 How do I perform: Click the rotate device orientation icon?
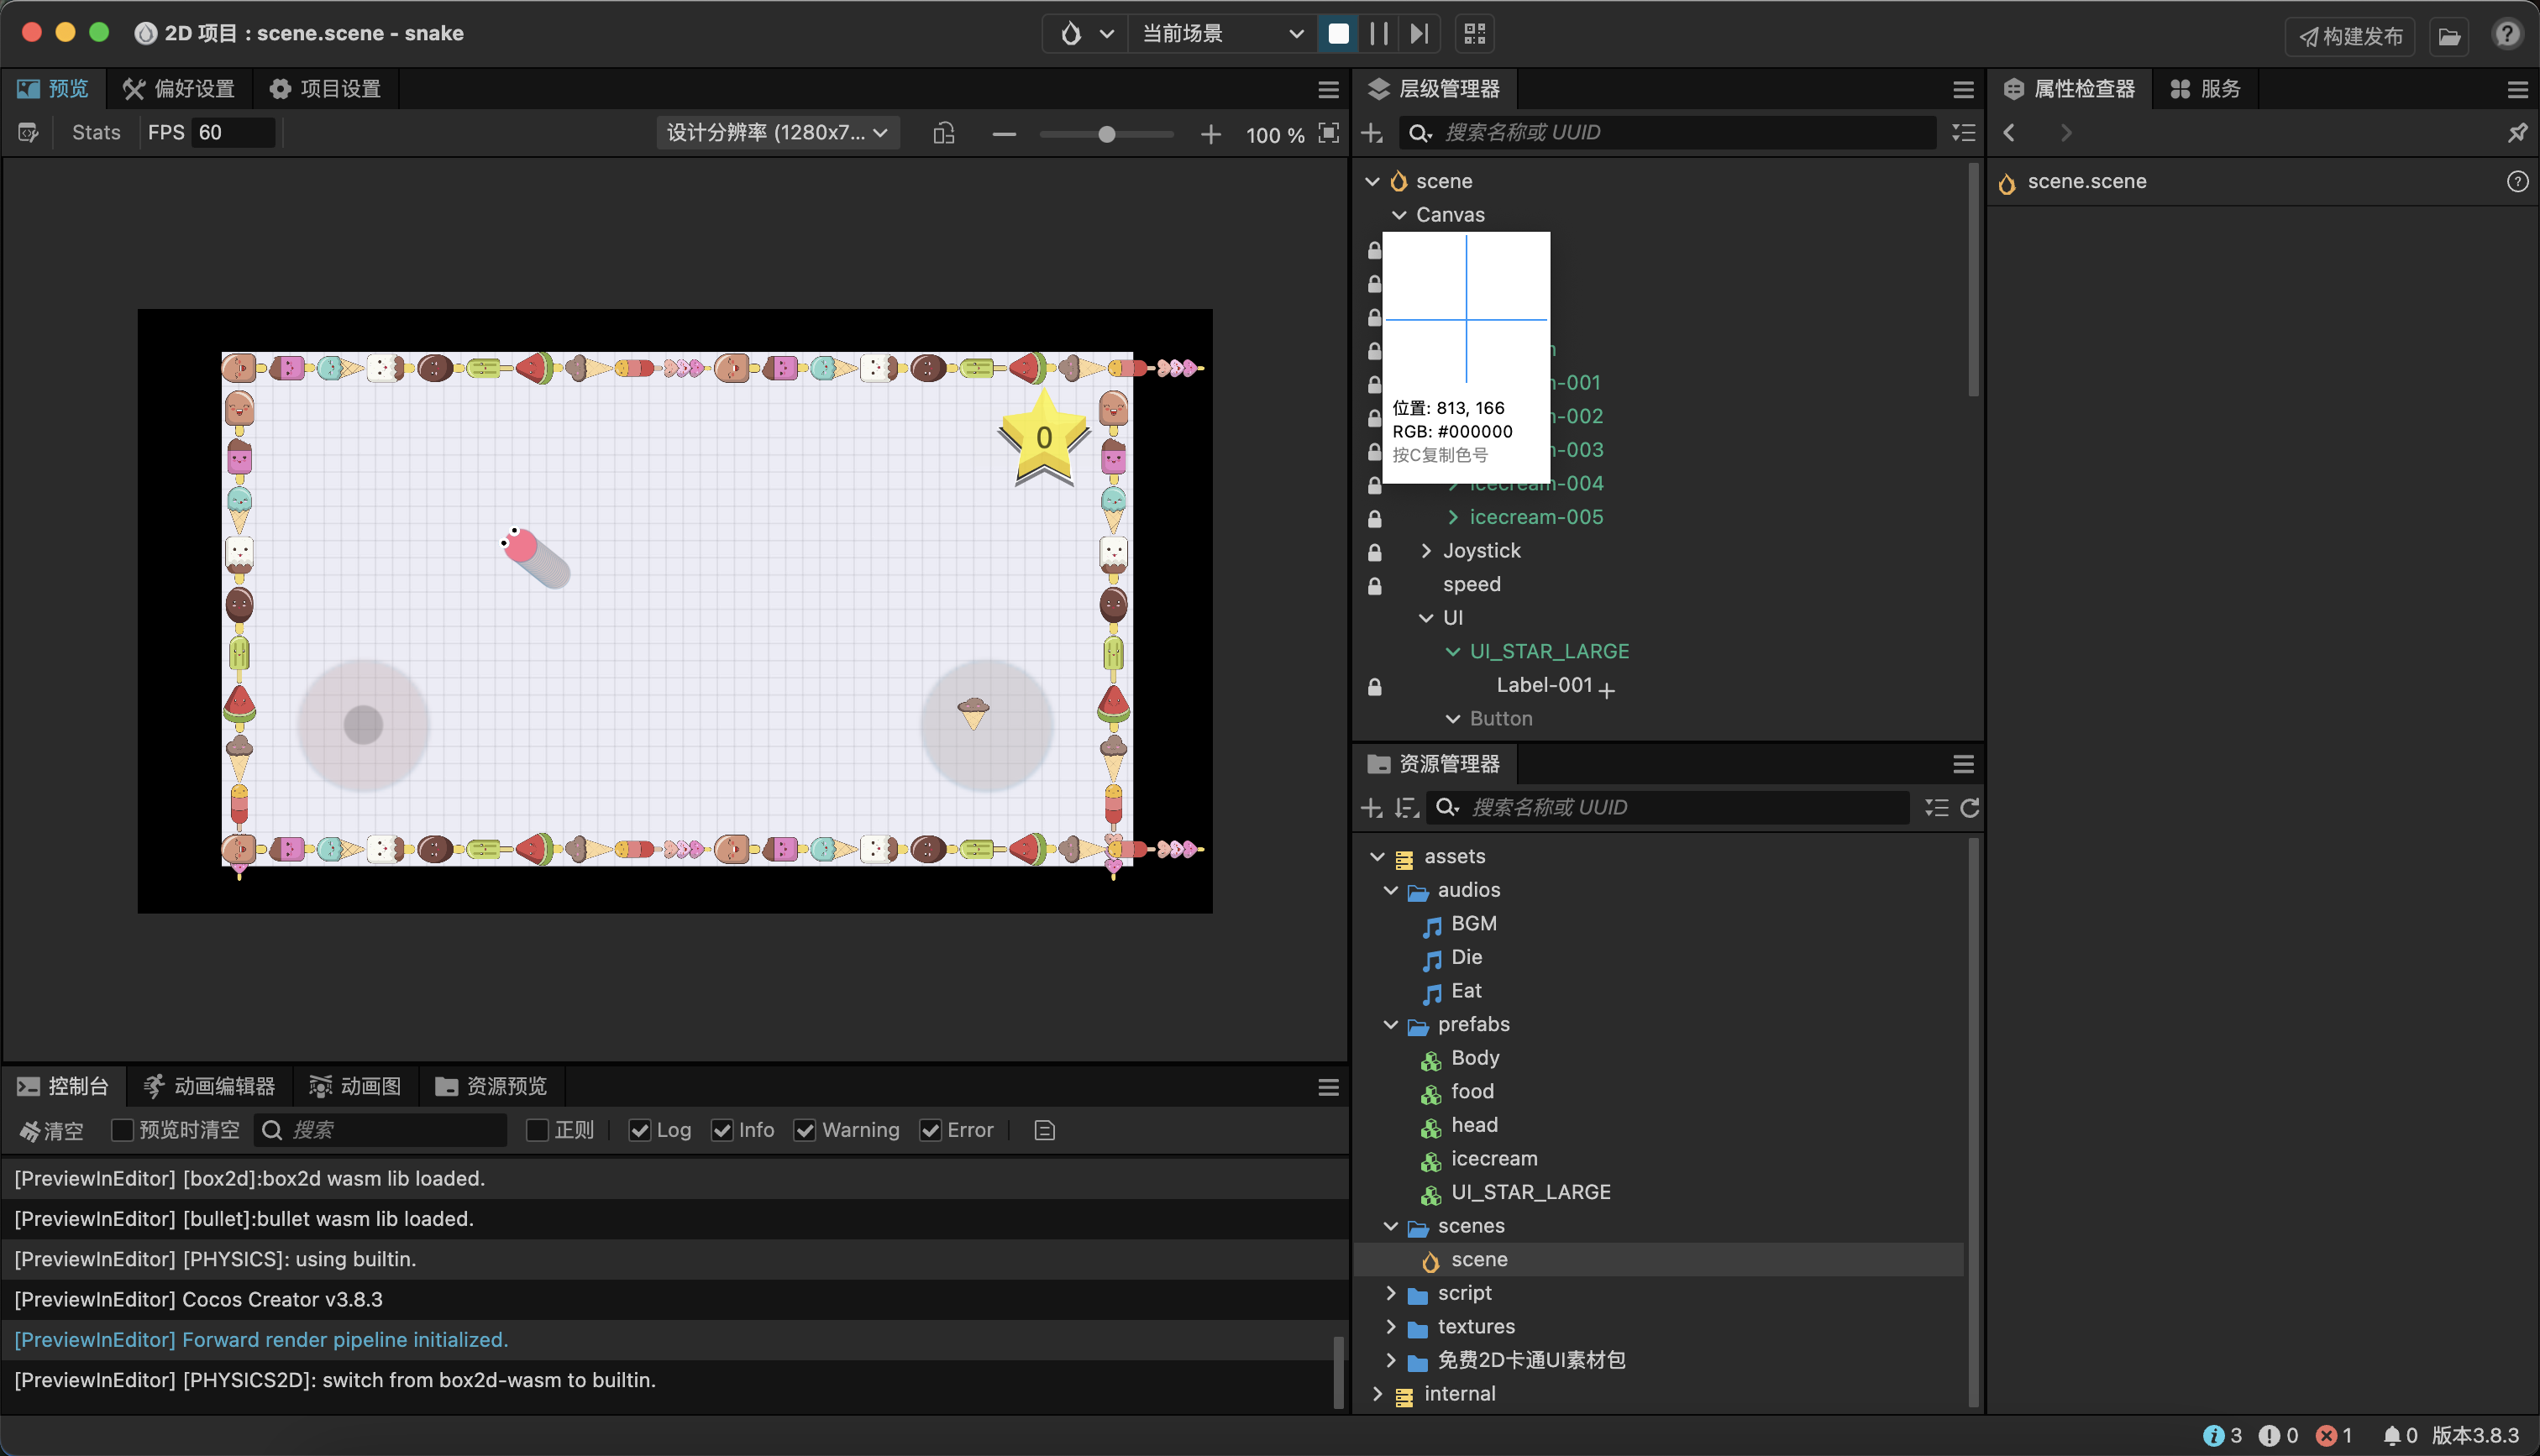coord(943,133)
